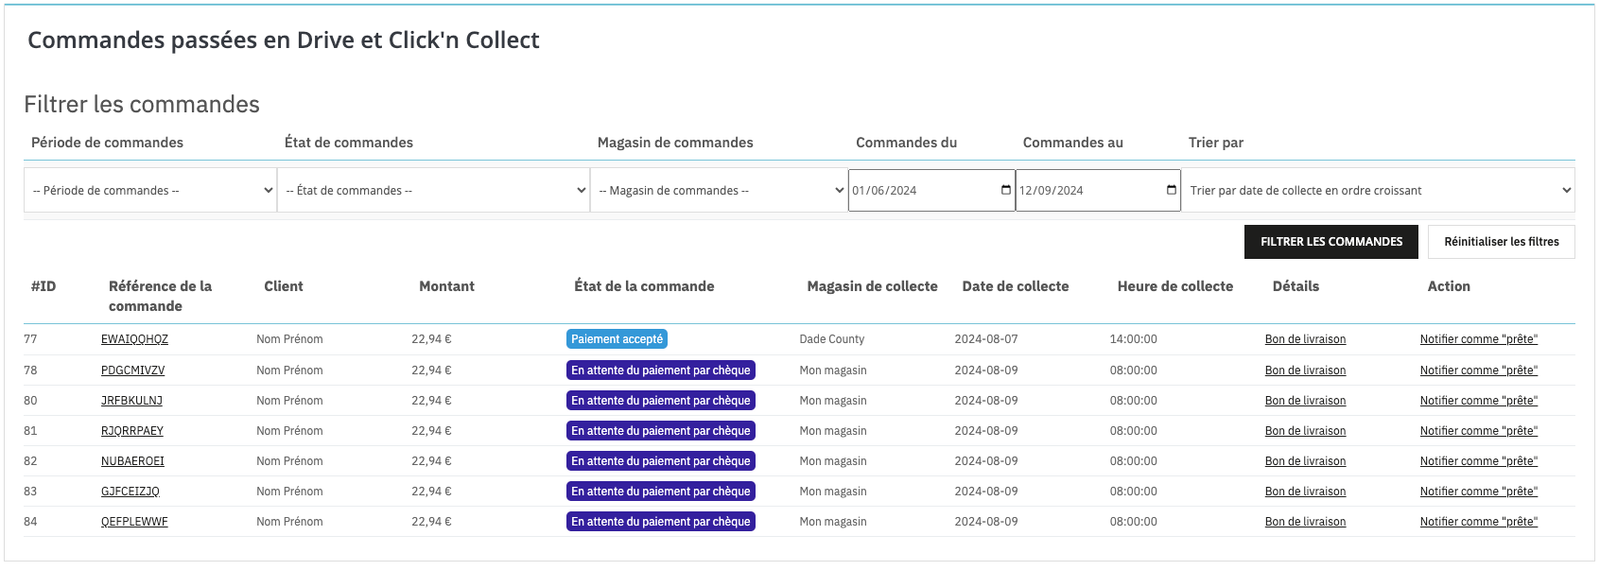Open Bon de livraison for order 77
This screenshot has width=1600, height=567.
coord(1305,339)
